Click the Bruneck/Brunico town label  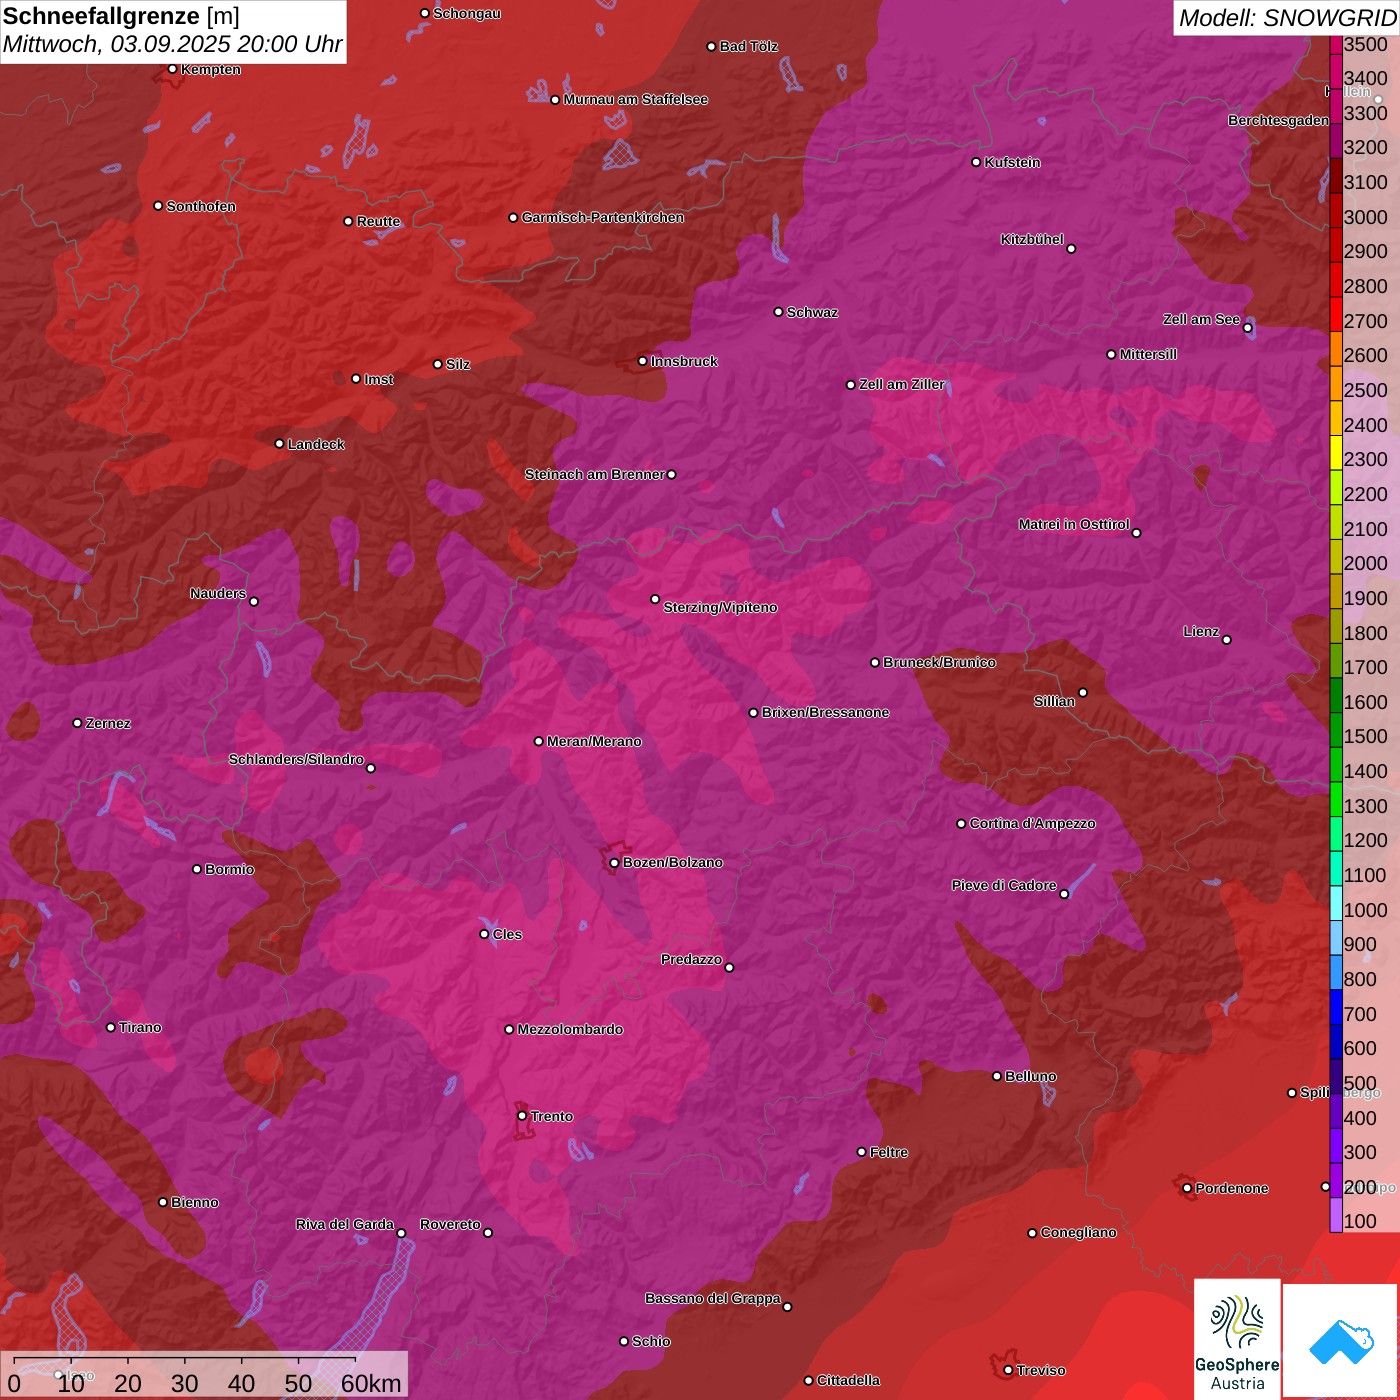click(939, 662)
